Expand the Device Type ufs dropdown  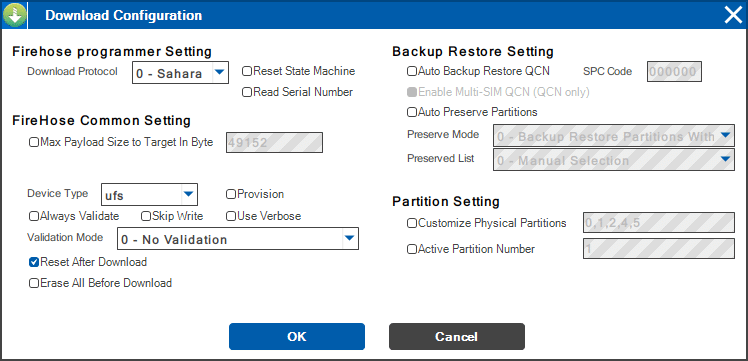click(149, 194)
